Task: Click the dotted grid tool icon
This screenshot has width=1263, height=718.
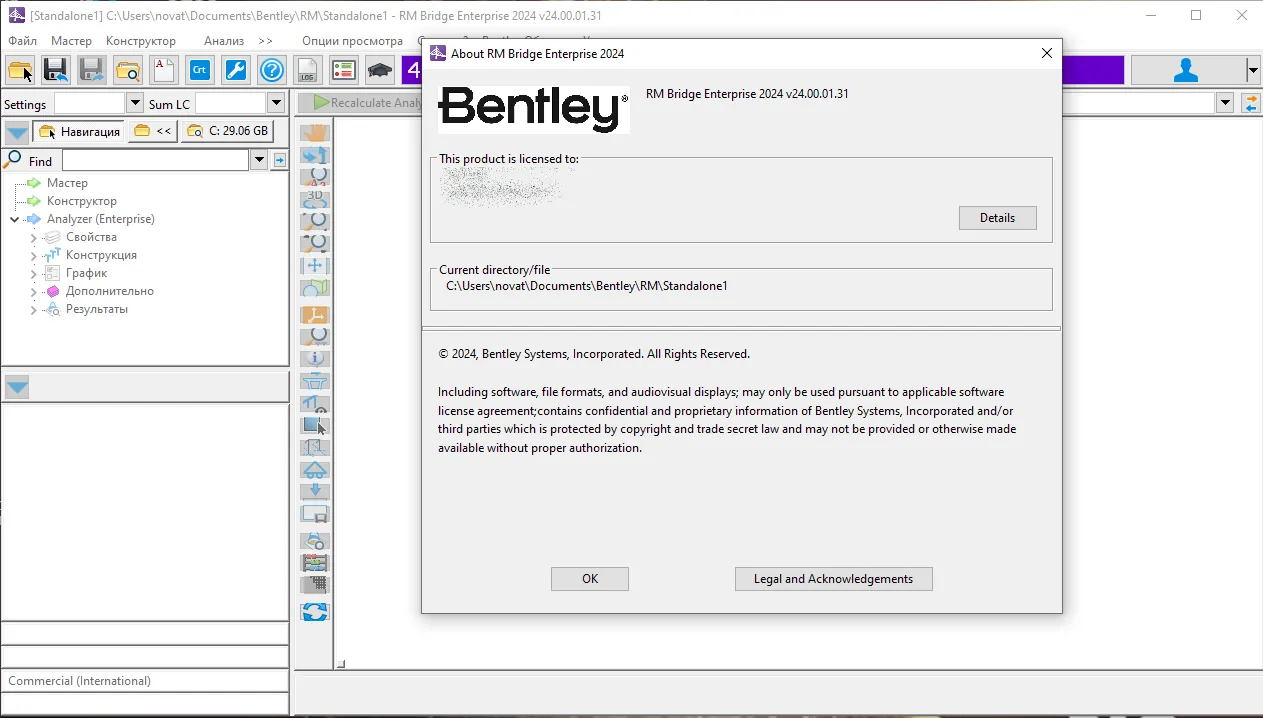Action: [315, 585]
